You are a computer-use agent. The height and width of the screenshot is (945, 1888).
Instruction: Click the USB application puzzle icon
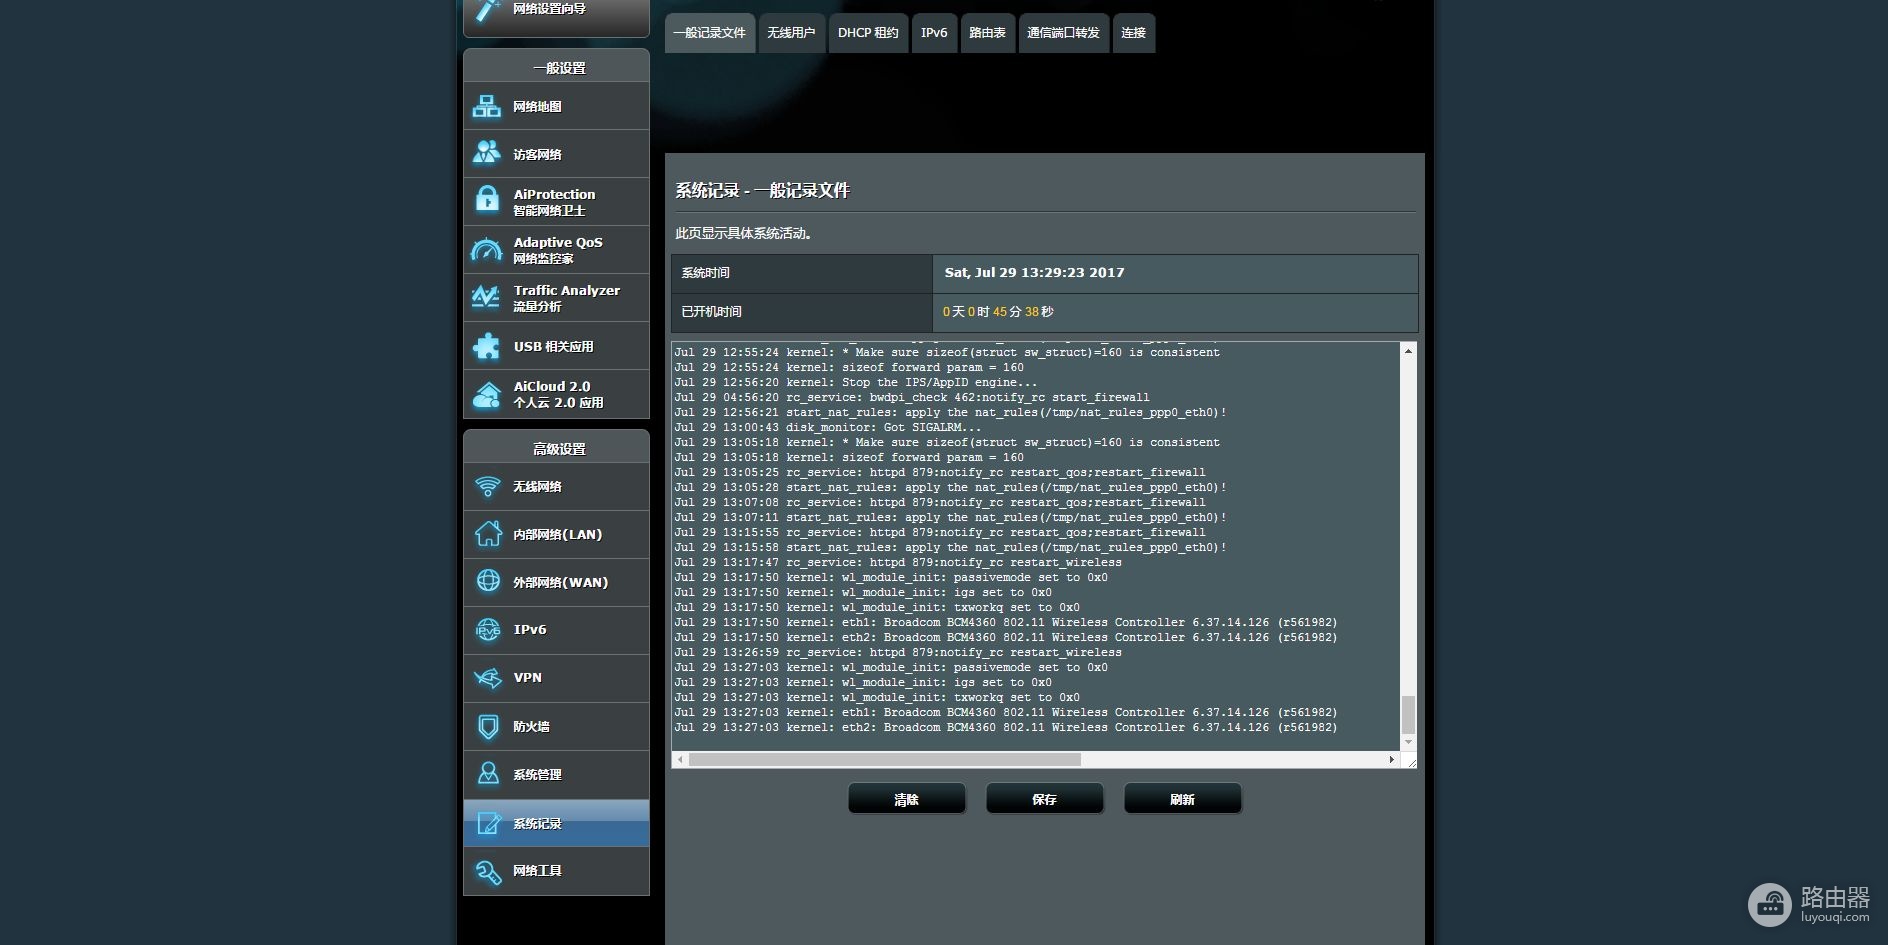(x=487, y=346)
